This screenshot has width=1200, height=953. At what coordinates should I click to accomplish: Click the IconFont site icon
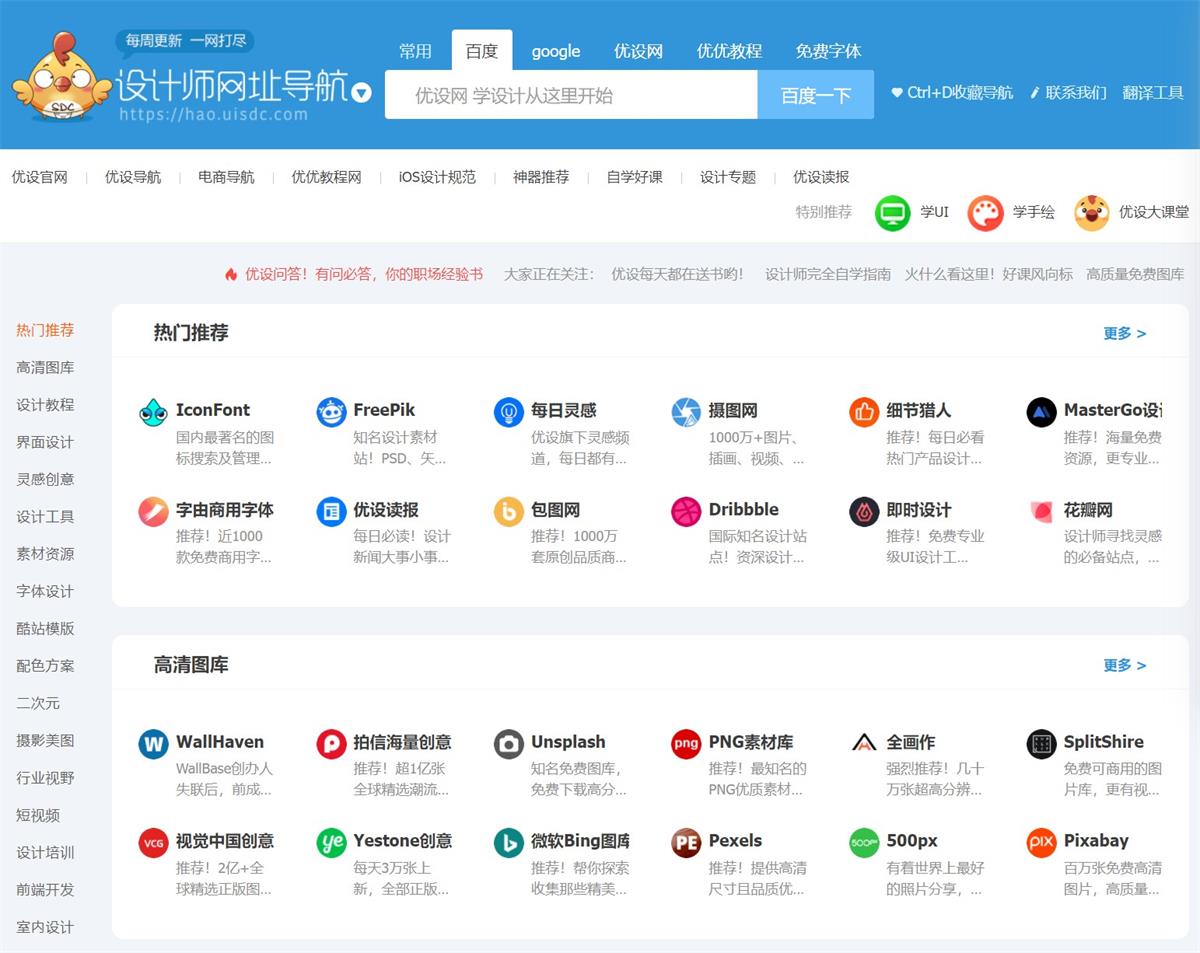pos(153,412)
